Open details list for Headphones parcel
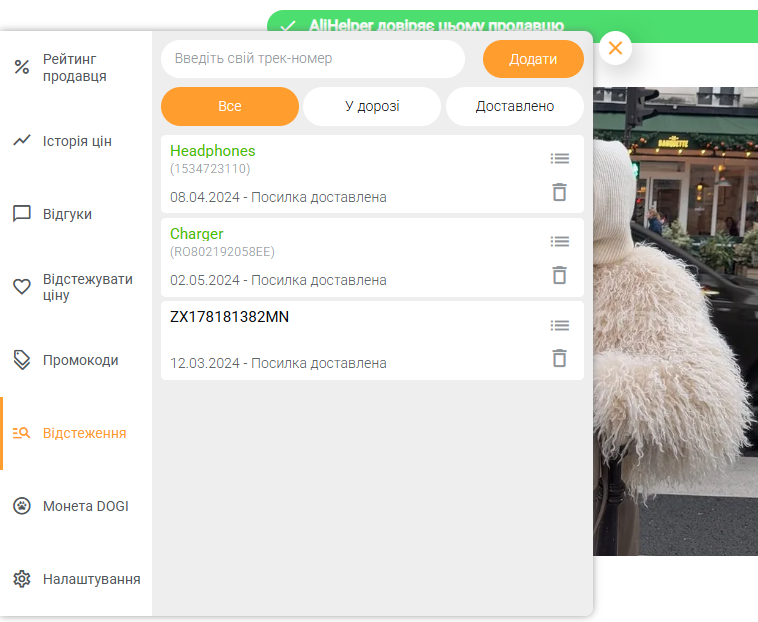Screen dimensions: 758x622 tap(560, 158)
